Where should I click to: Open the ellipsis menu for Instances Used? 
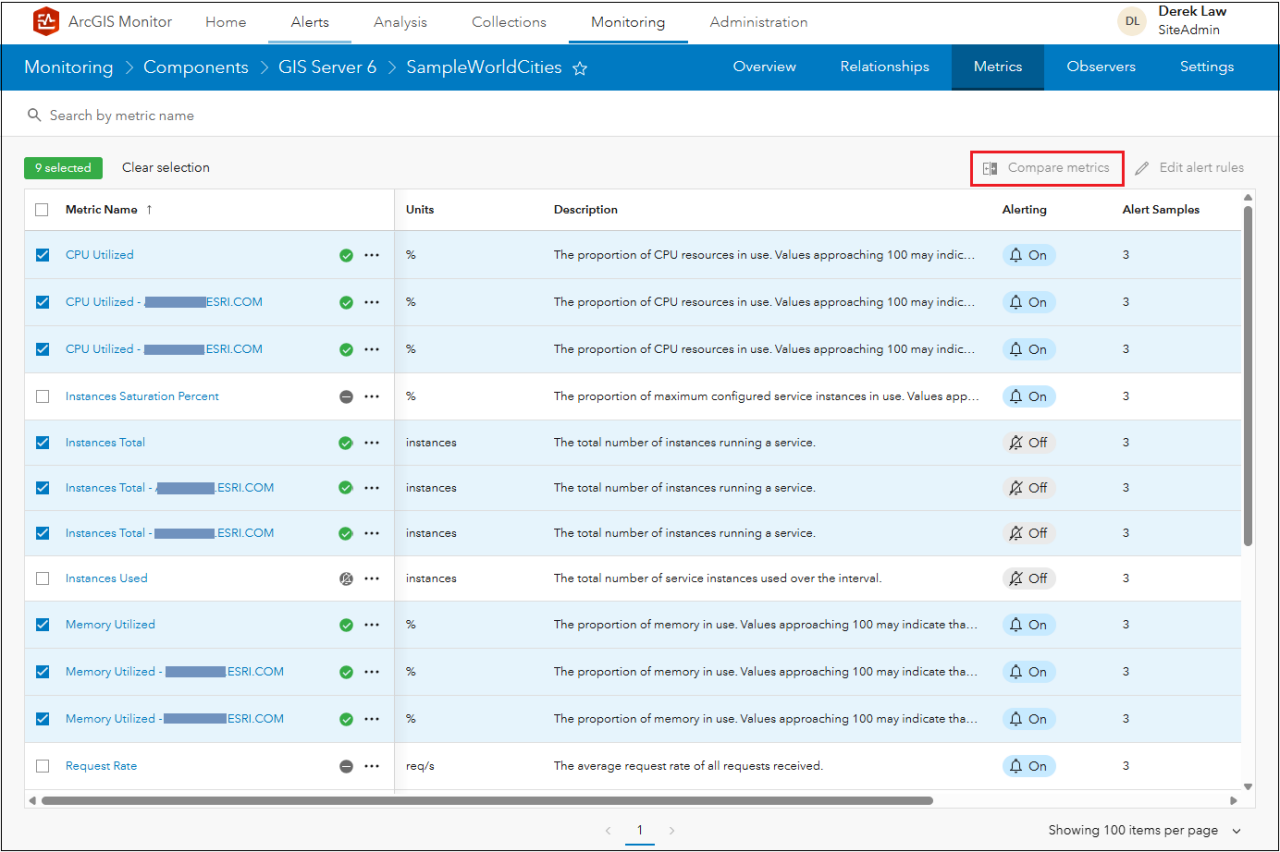tap(372, 578)
